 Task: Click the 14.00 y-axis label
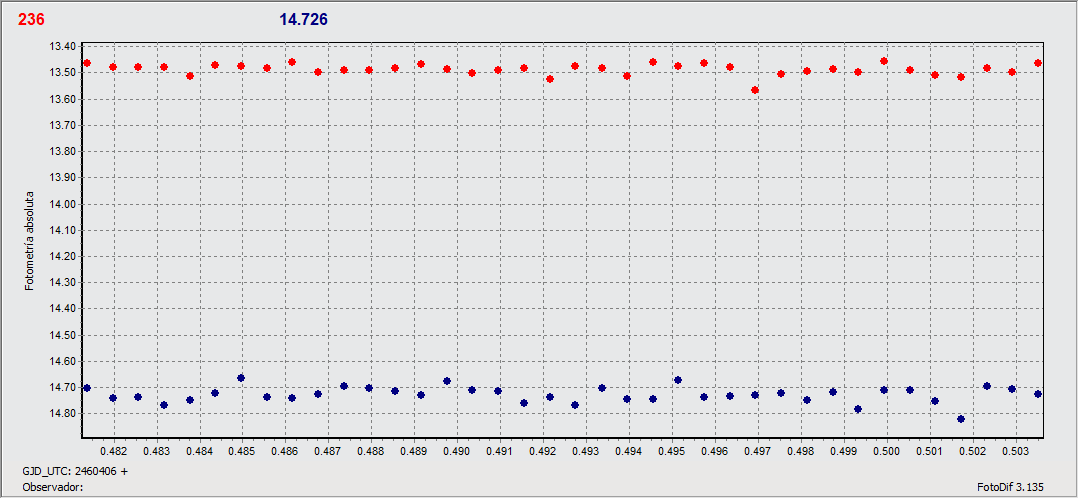coord(63,204)
